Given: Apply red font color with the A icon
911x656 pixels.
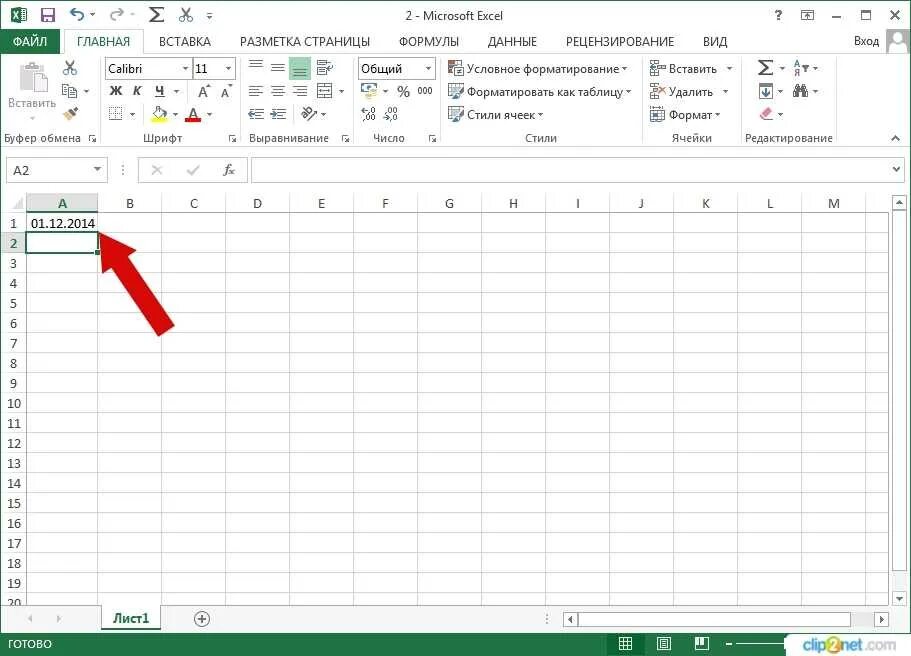Looking at the screenshot, I should click(193, 114).
